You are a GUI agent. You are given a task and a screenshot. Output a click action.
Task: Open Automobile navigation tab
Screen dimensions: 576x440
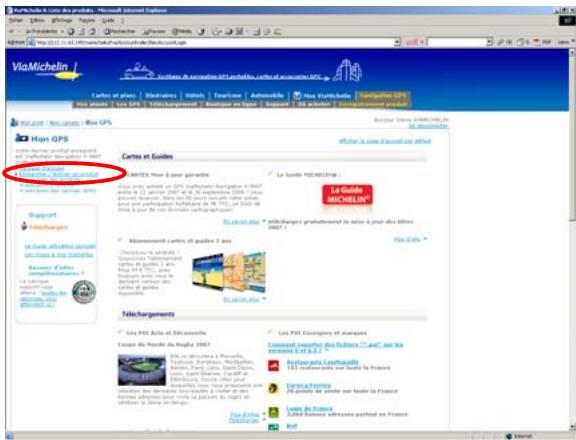[267, 95]
